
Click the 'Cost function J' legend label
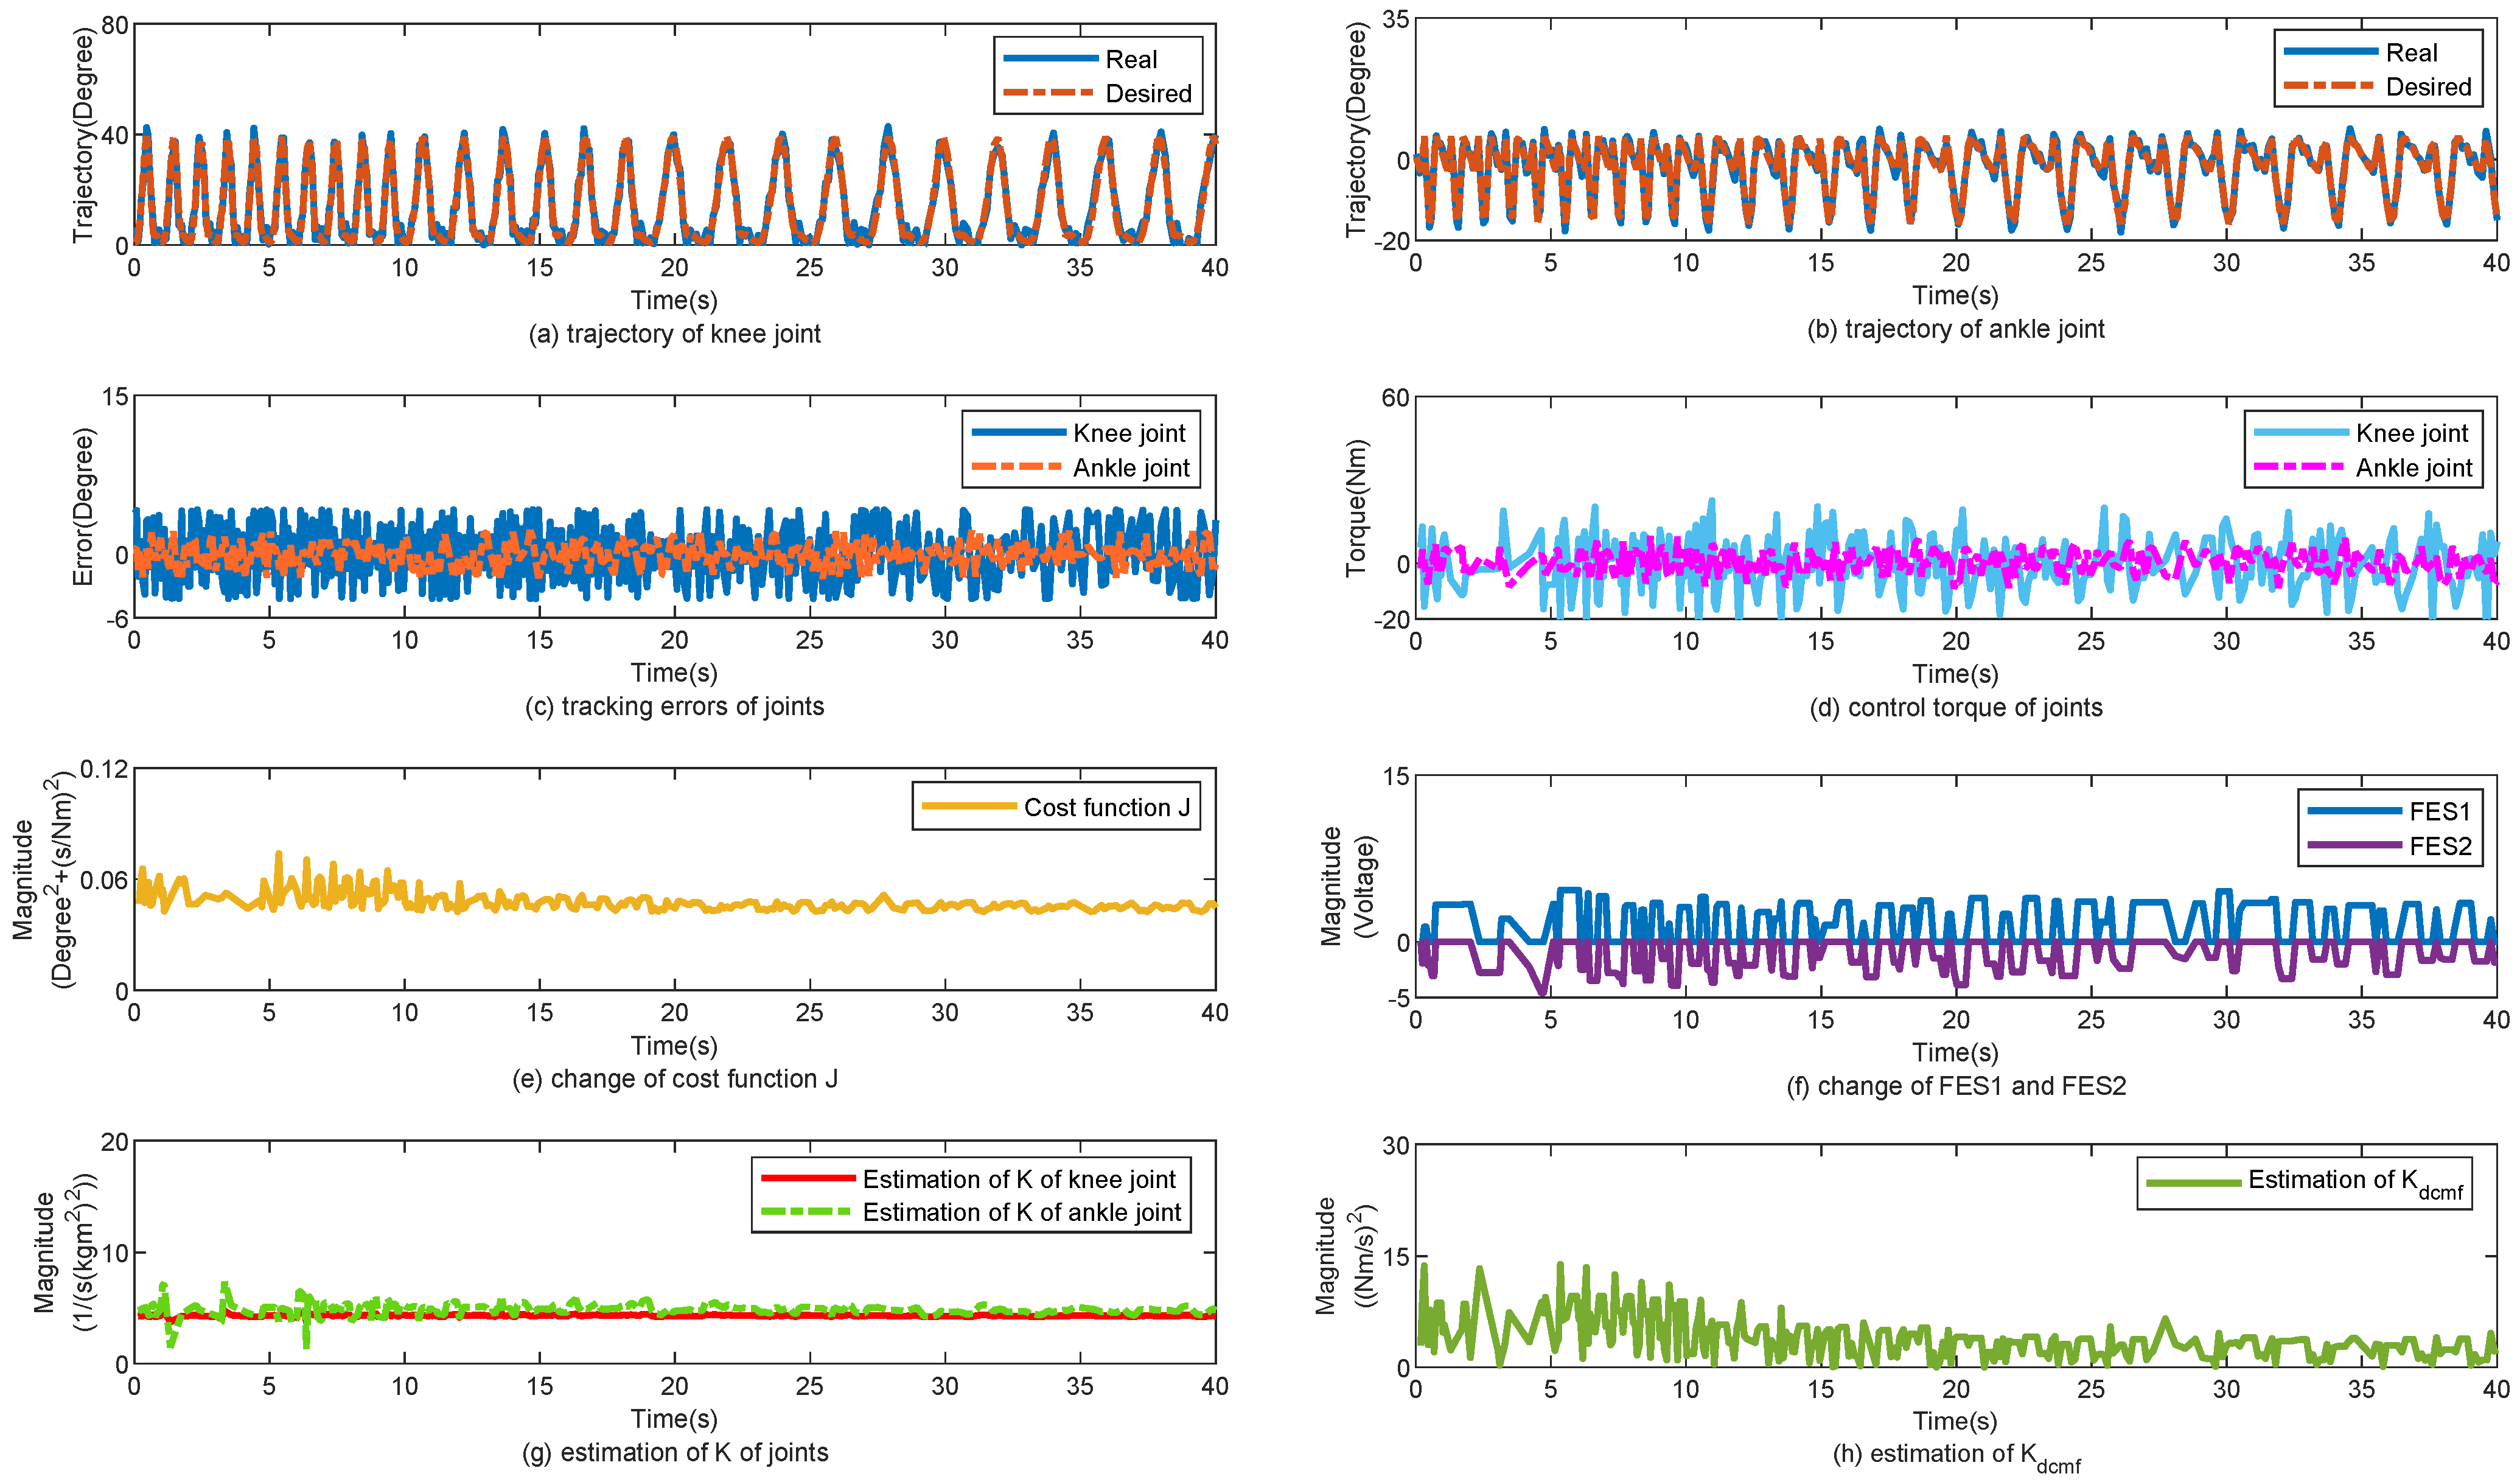[1106, 807]
